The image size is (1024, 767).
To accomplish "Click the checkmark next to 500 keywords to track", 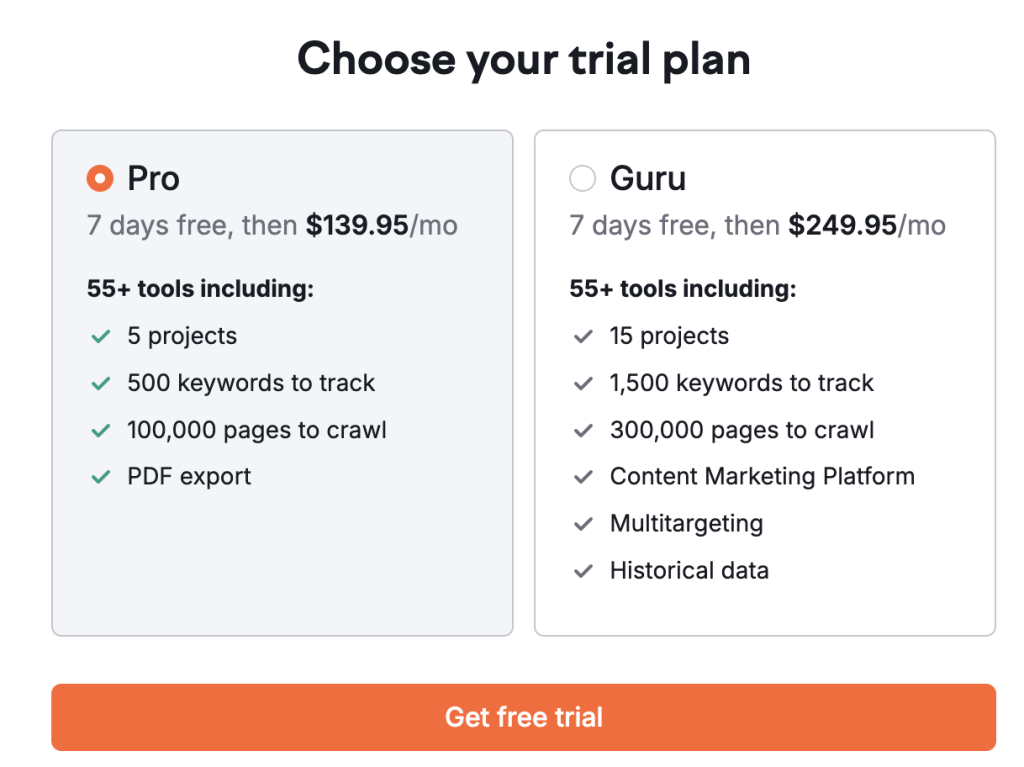I will tap(99, 383).
